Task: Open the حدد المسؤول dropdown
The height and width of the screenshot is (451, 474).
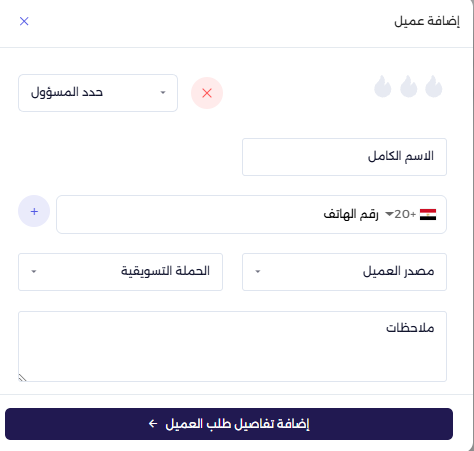Action: click(98, 93)
